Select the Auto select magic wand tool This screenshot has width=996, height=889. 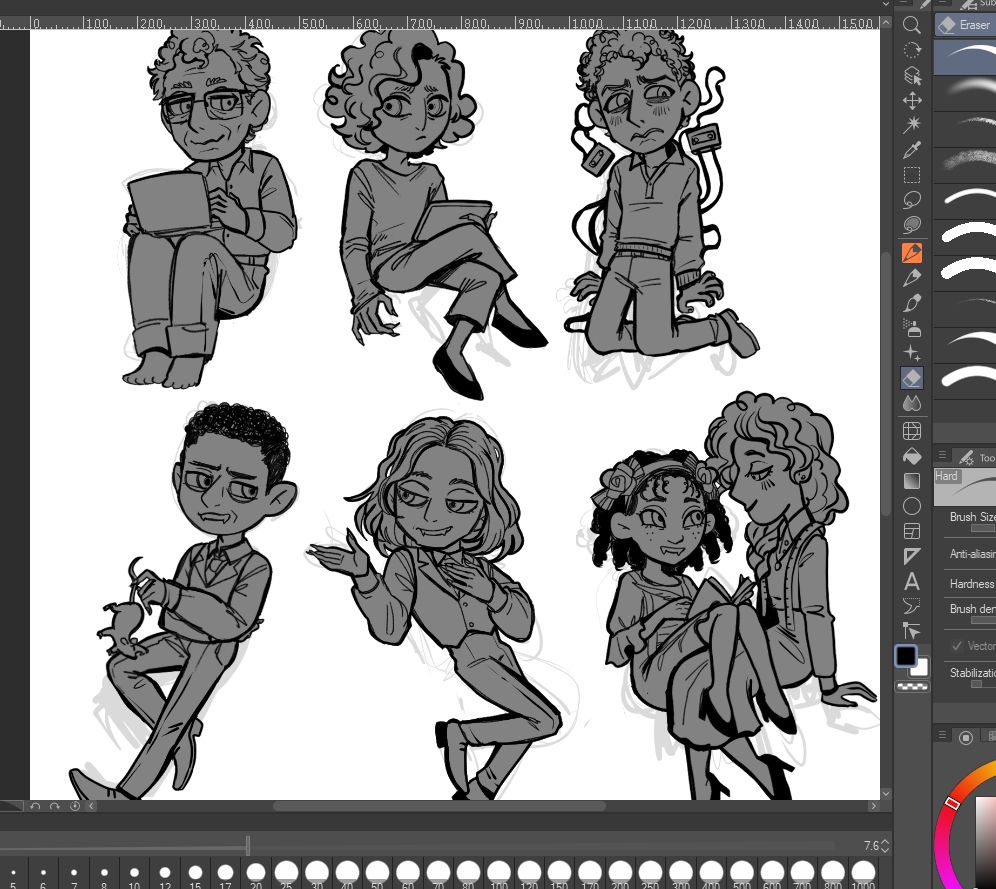pyautogui.click(x=912, y=125)
